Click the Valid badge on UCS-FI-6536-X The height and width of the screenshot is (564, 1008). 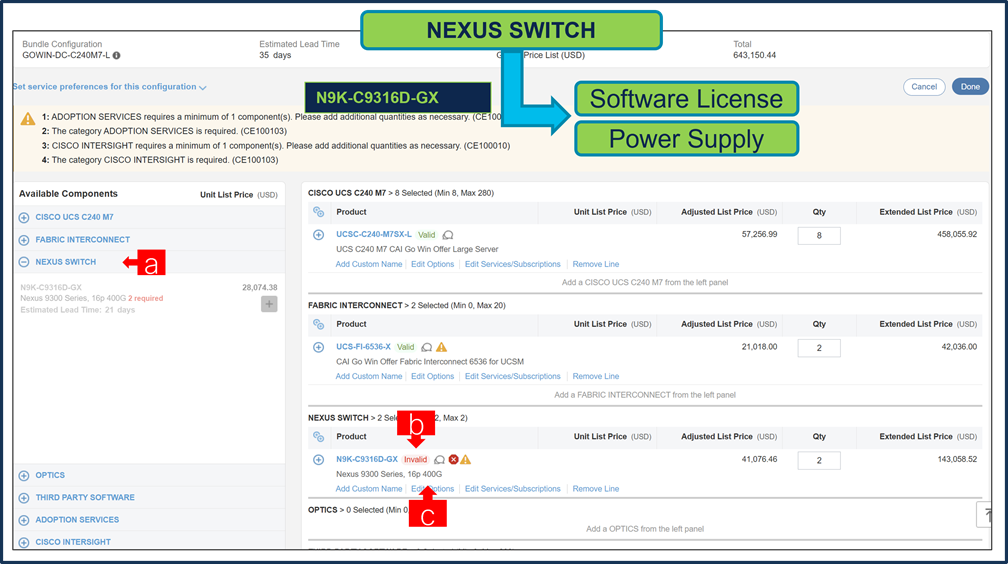405,347
